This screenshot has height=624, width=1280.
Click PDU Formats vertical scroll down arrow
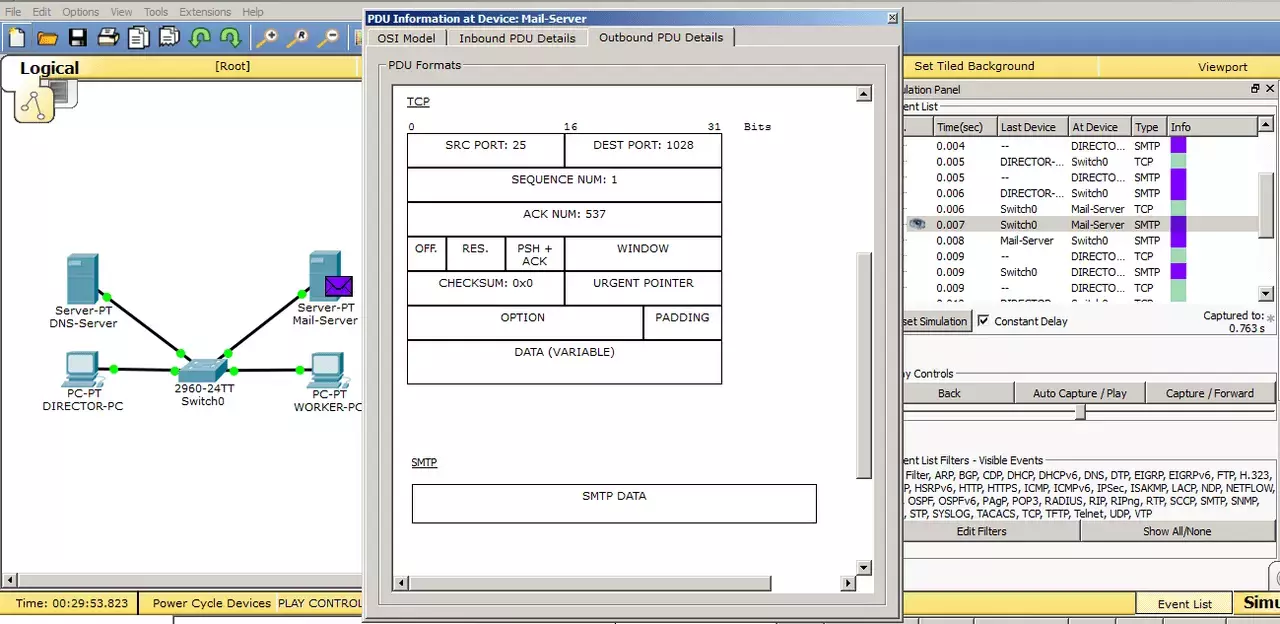click(x=864, y=567)
